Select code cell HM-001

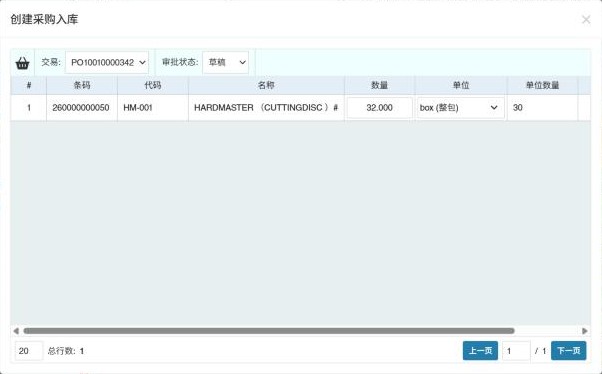(153, 108)
